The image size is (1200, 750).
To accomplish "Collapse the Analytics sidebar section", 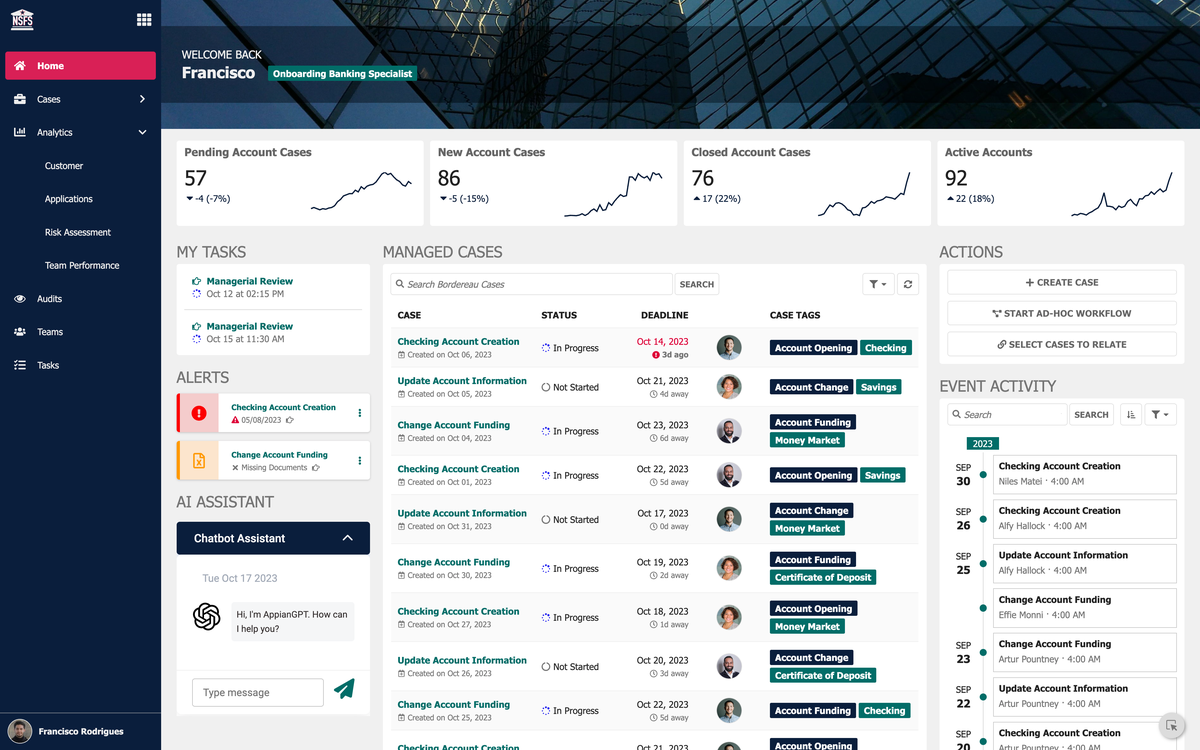I will 142,132.
